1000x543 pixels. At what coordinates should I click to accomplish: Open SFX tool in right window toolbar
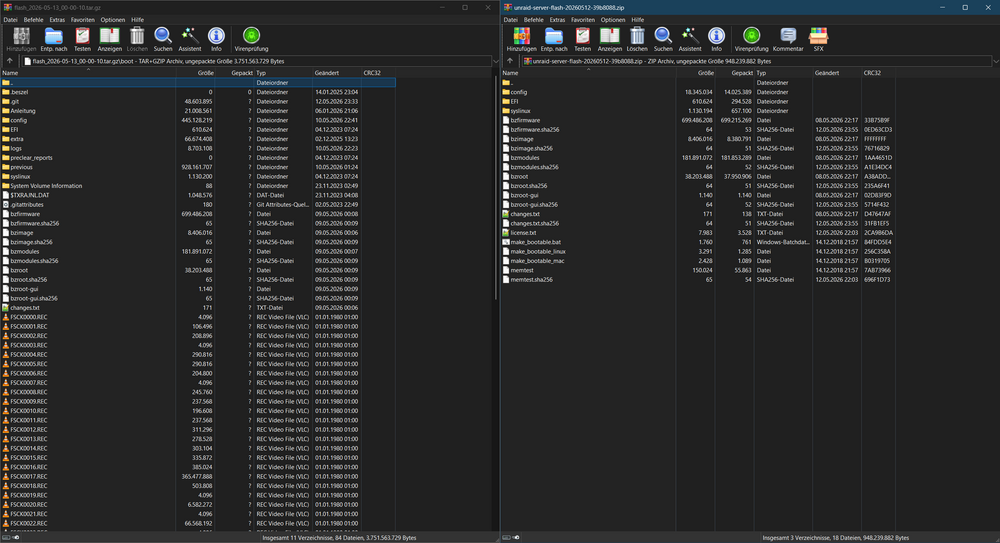click(818, 39)
